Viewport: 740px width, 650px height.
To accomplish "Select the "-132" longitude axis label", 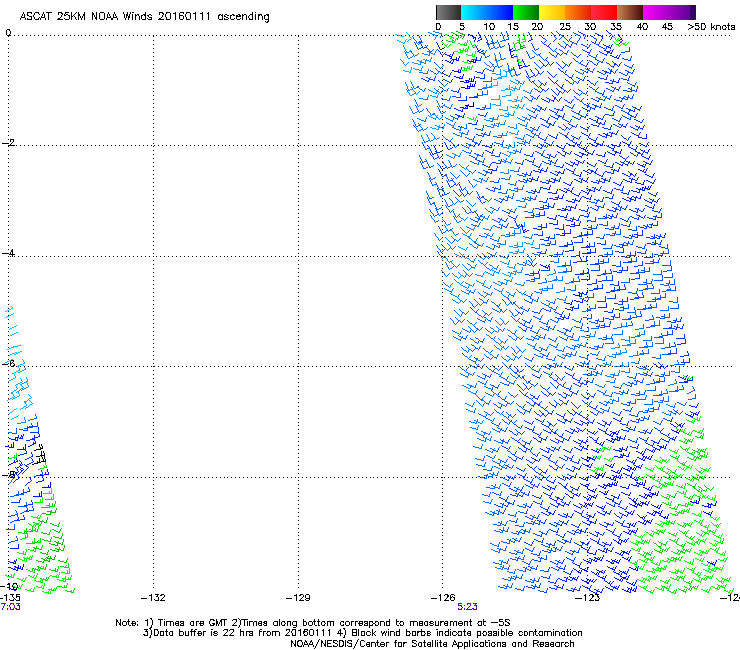I will click(153, 598).
